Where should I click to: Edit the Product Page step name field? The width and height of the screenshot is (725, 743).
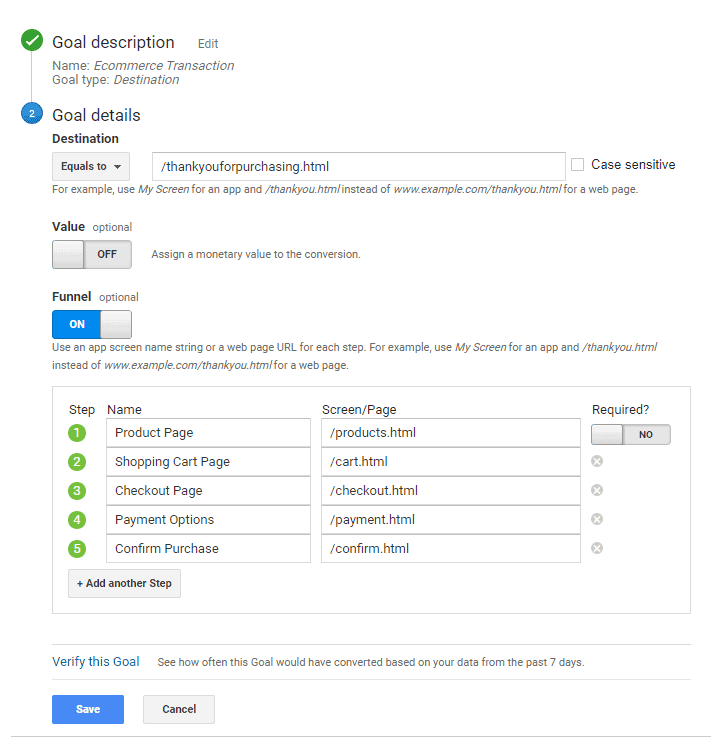point(208,433)
